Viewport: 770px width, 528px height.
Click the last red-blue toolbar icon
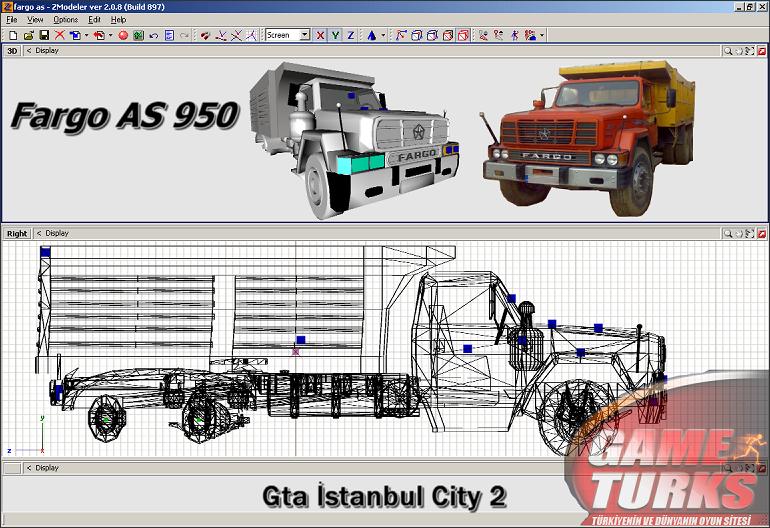point(530,35)
